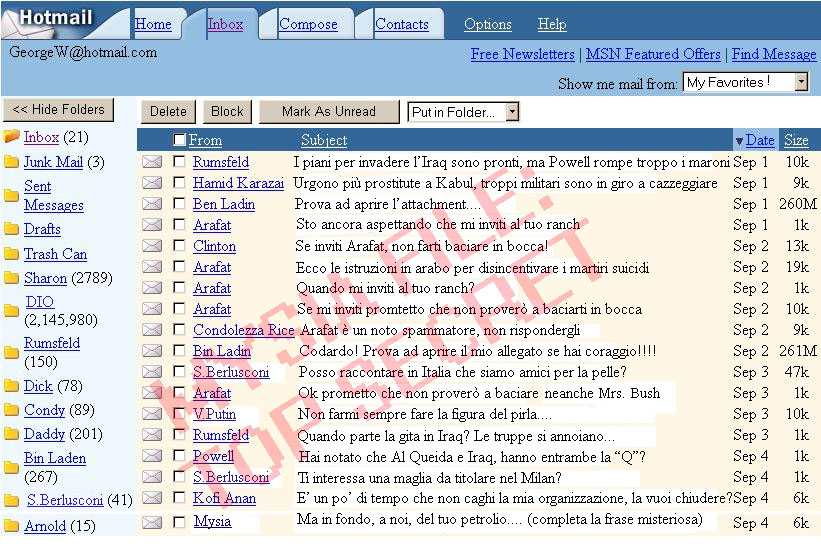Image resolution: width=821 pixels, height=544 pixels.
Task: Open the 'My Favorites !' mail filter dropdown
Action: [746, 82]
